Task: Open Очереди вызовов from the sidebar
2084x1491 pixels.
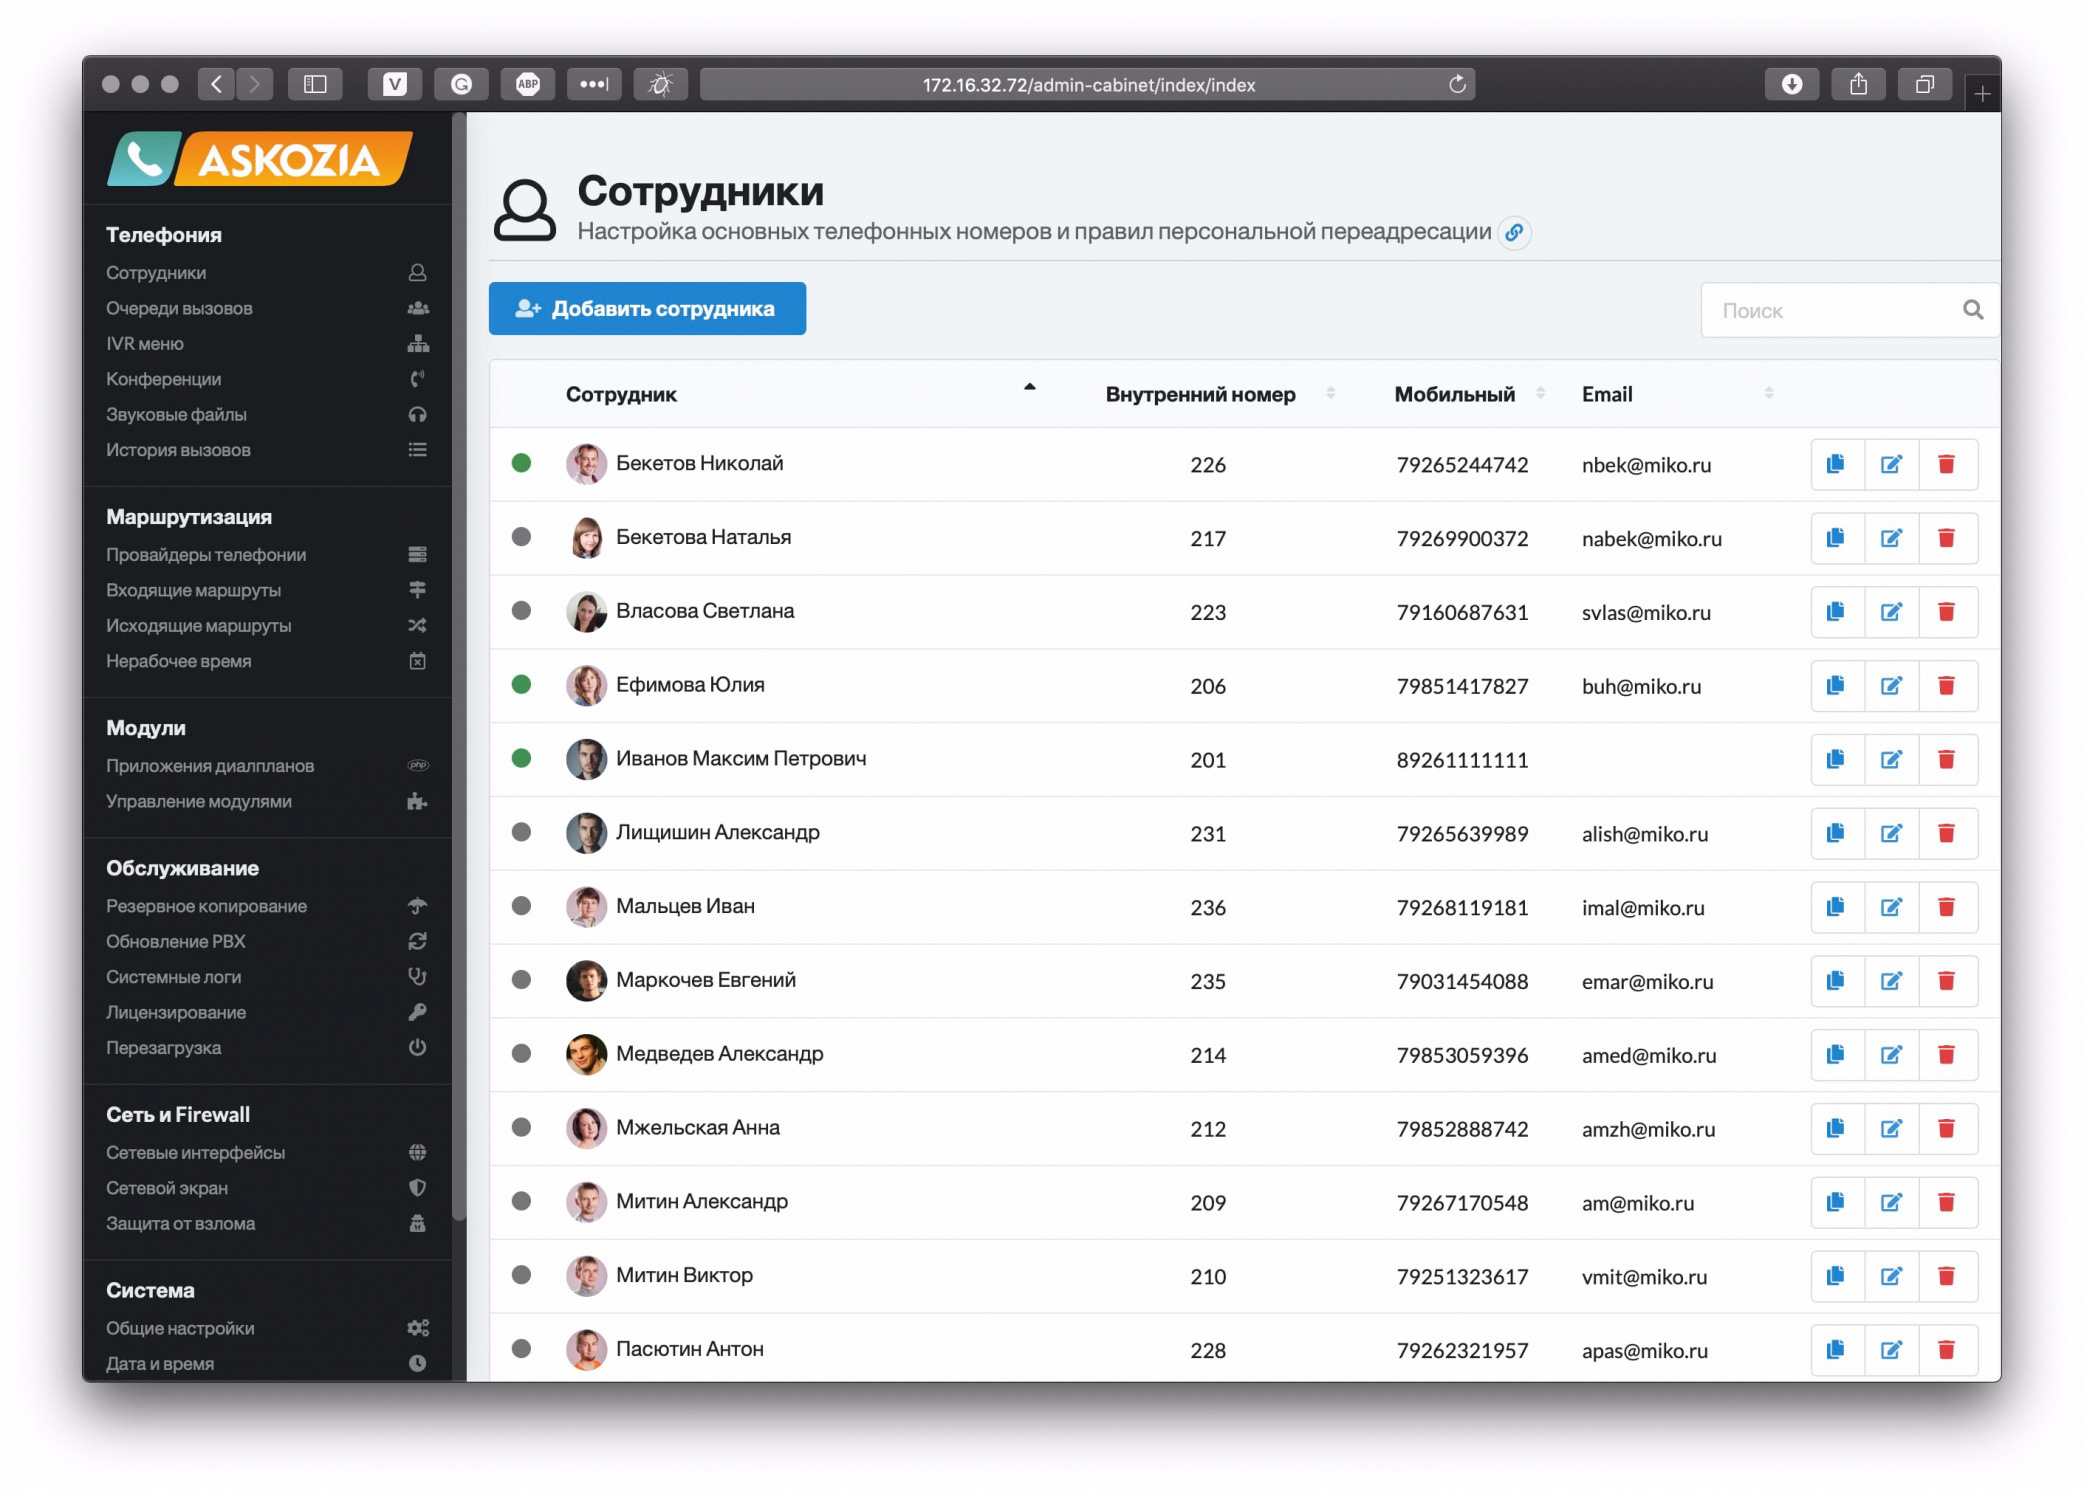Action: 180,308
